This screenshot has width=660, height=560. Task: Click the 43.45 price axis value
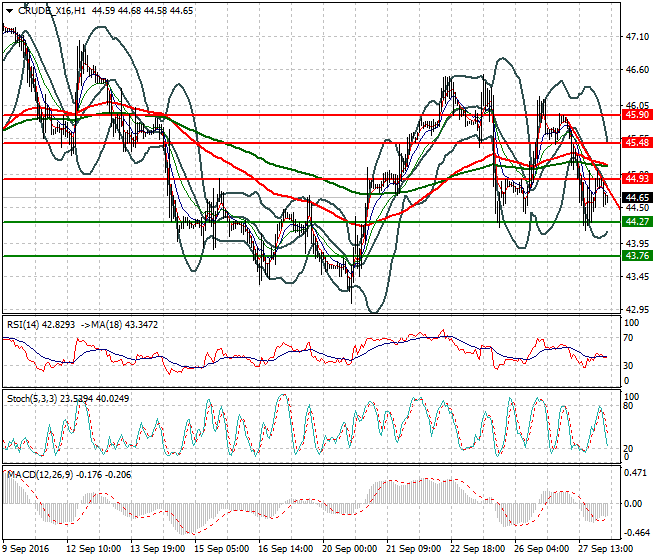637,277
